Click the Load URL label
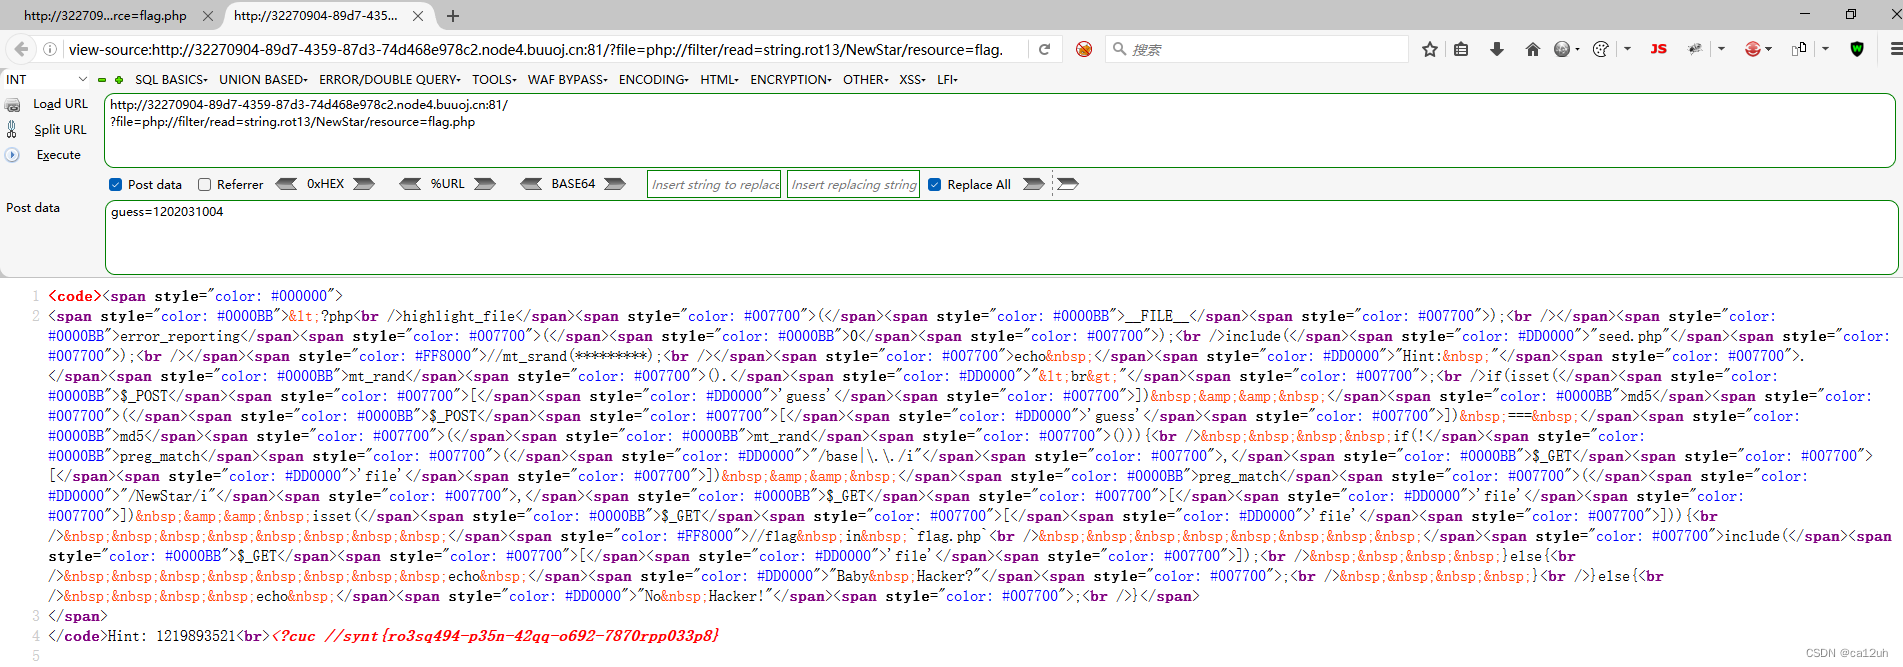1903x667 pixels. (x=61, y=104)
